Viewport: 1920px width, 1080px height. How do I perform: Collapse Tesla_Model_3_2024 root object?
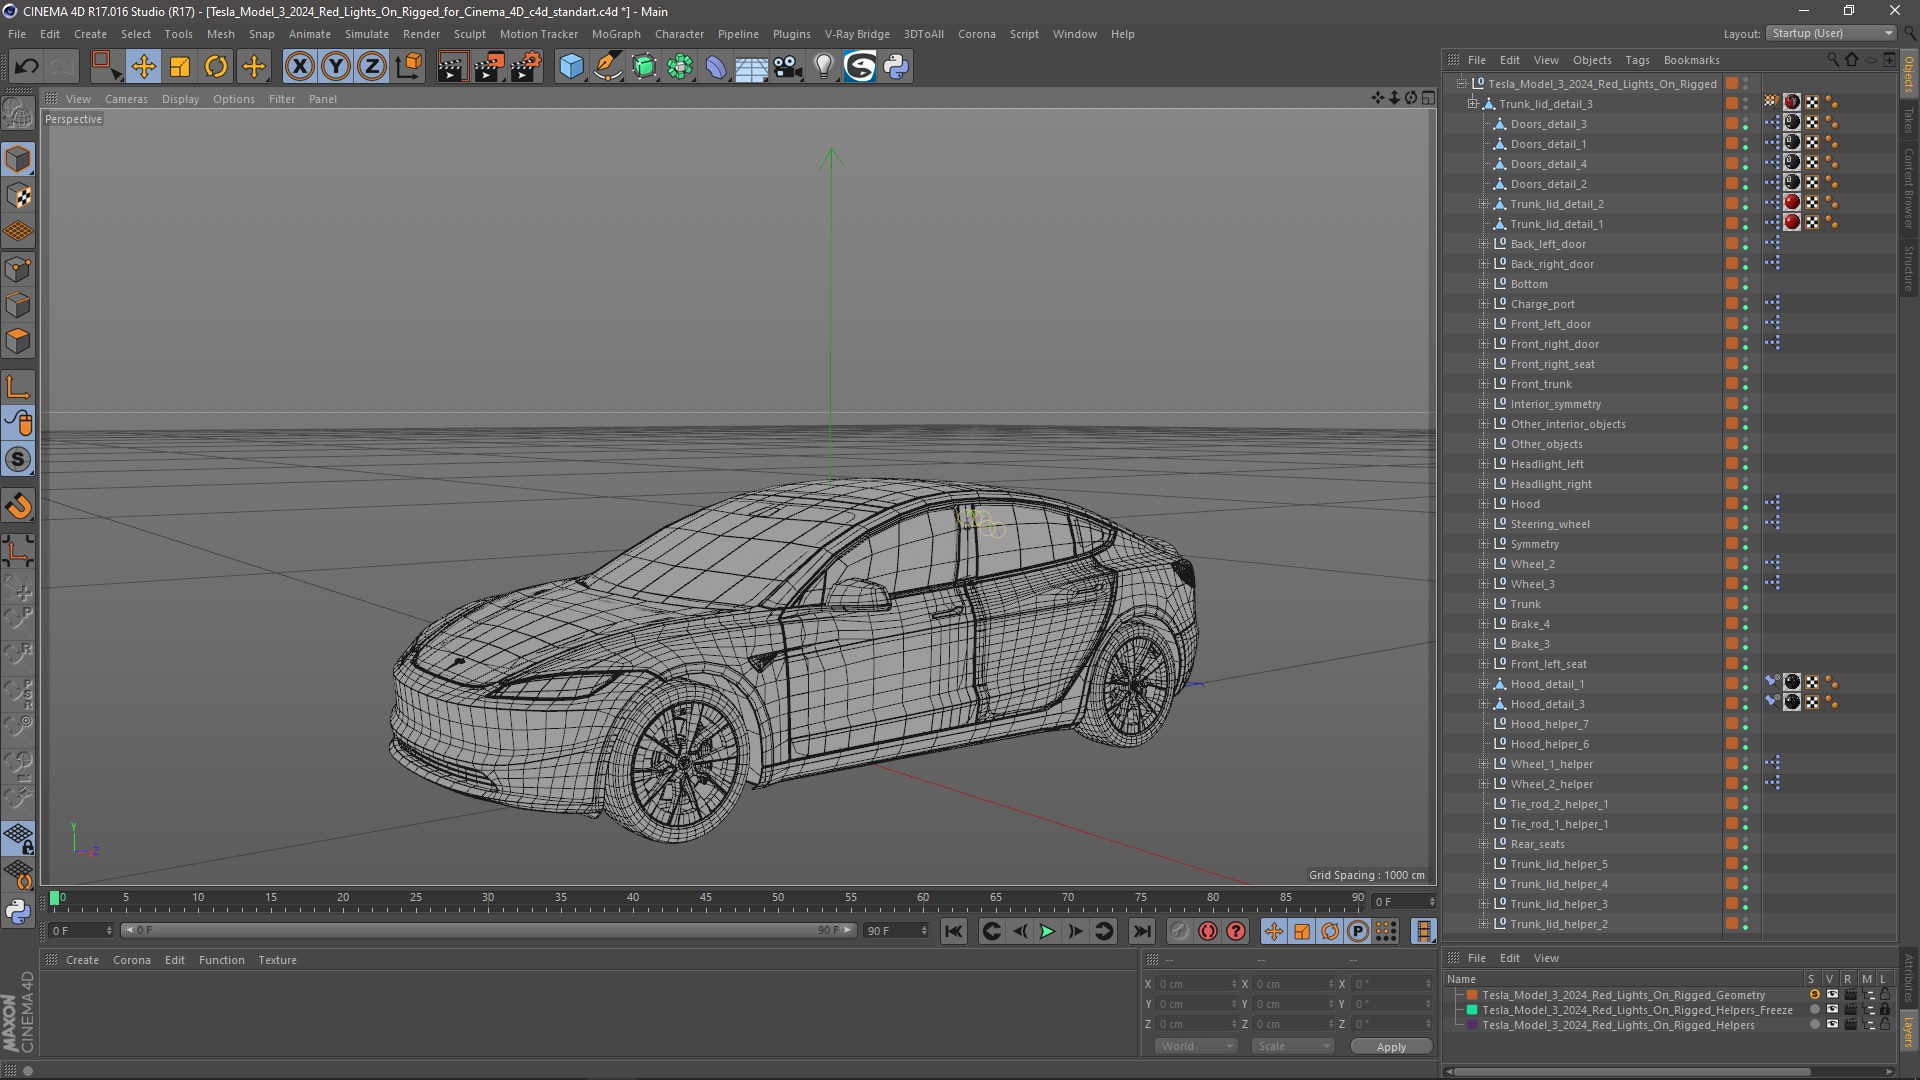pyautogui.click(x=1462, y=84)
